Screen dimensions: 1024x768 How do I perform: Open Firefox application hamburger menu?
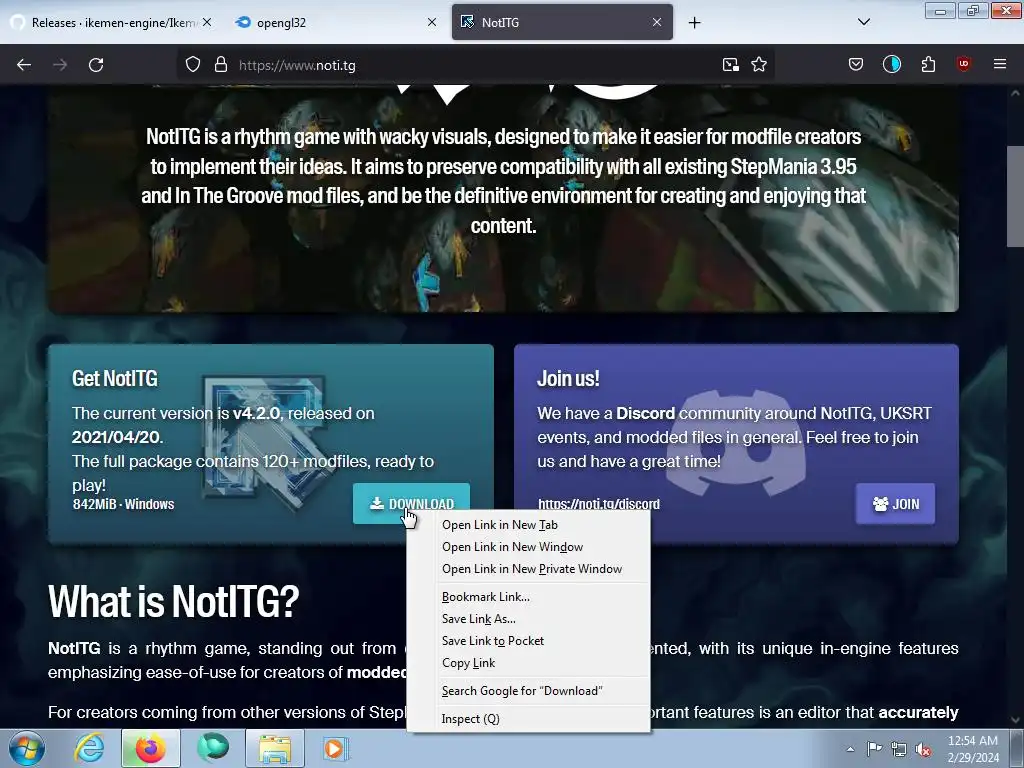(x=1000, y=64)
